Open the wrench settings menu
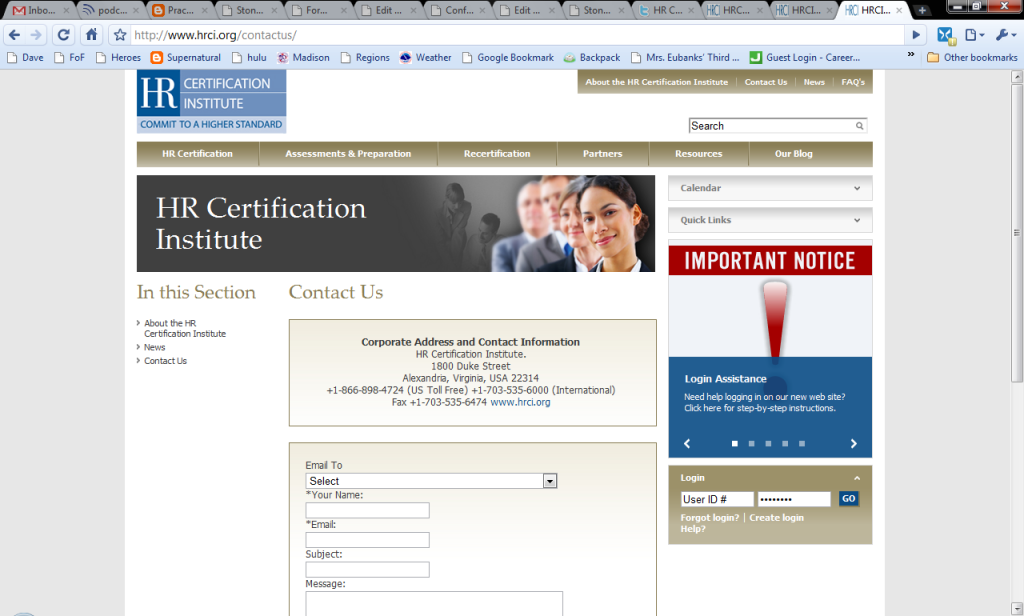The image size is (1024, 616). [x=1005, y=35]
